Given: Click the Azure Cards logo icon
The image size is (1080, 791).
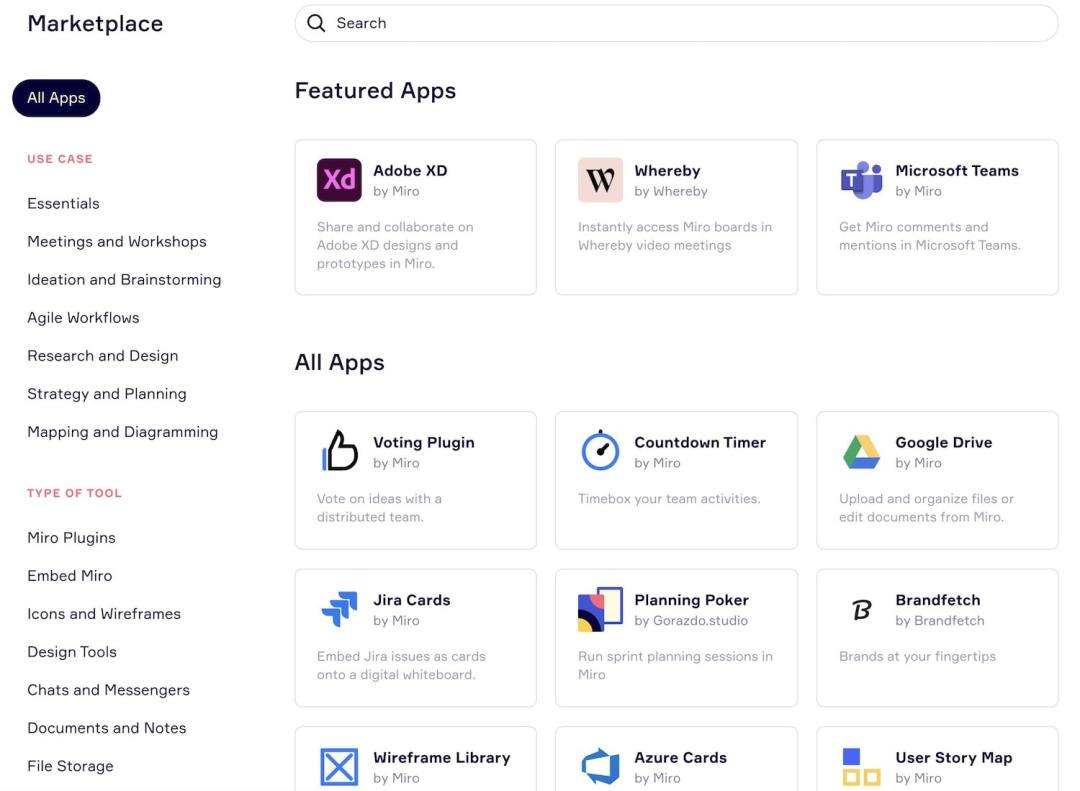Looking at the screenshot, I should click(x=600, y=766).
